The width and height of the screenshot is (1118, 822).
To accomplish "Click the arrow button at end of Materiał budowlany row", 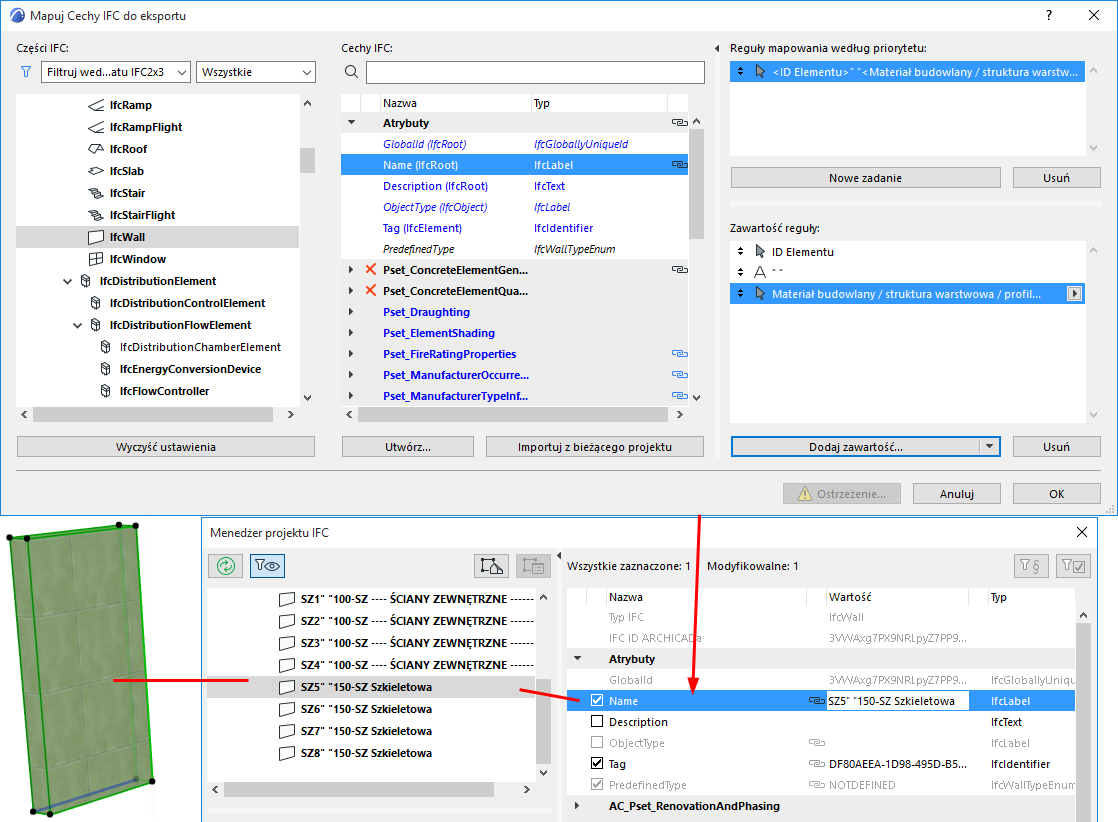I will pos(1074,294).
